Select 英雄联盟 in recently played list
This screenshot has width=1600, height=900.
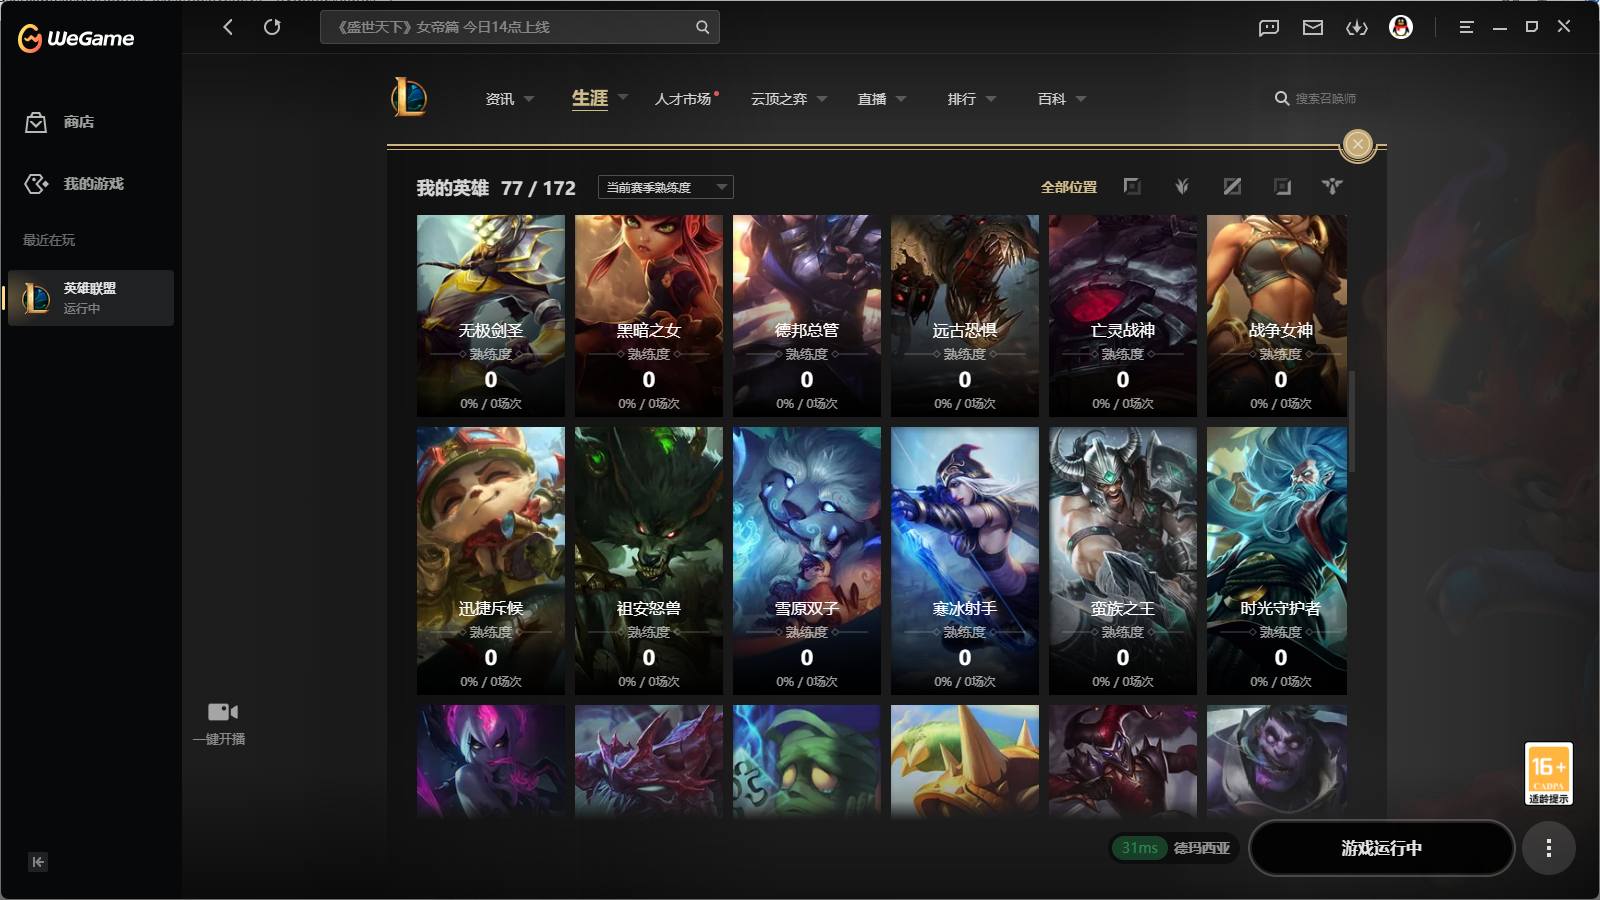click(91, 298)
